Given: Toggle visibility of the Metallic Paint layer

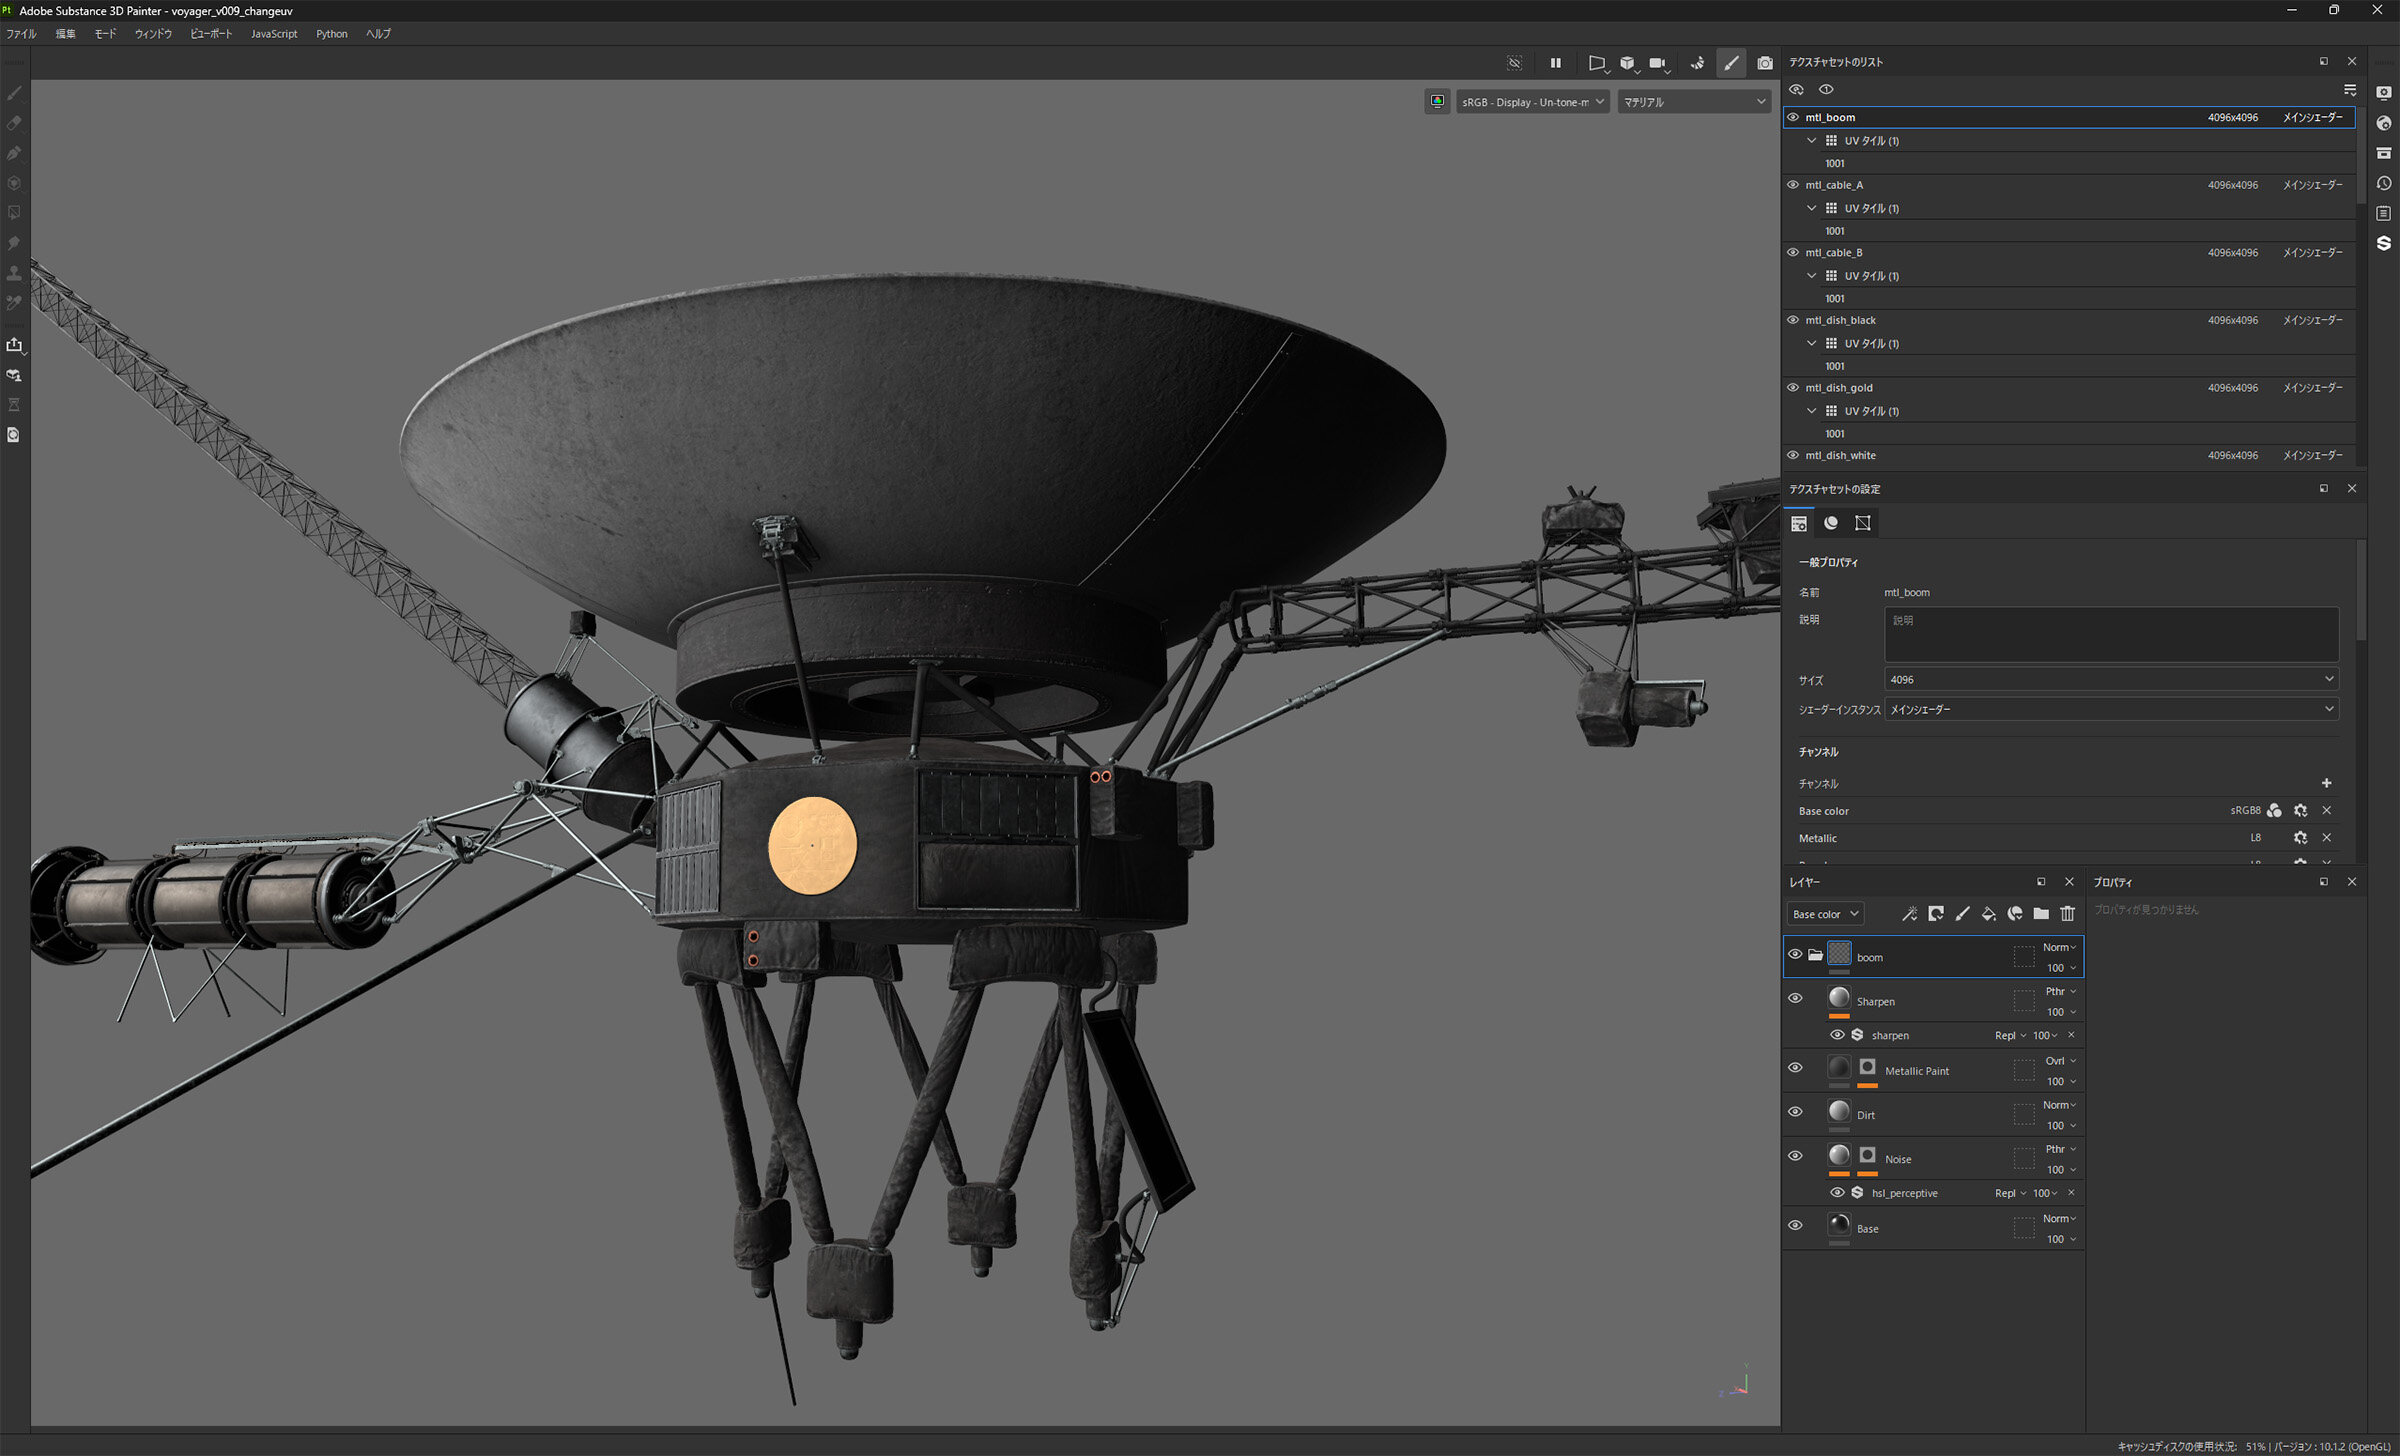Looking at the screenshot, I should click(x=1795, y=1068).
